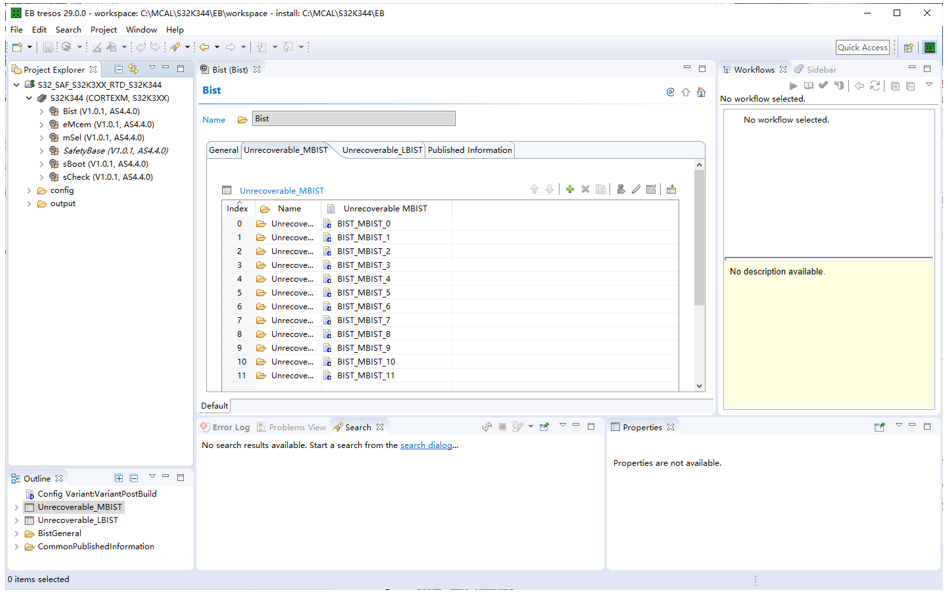Open the Project Explorer view menu triangle
948x597 pixels.
pos(152,68)
